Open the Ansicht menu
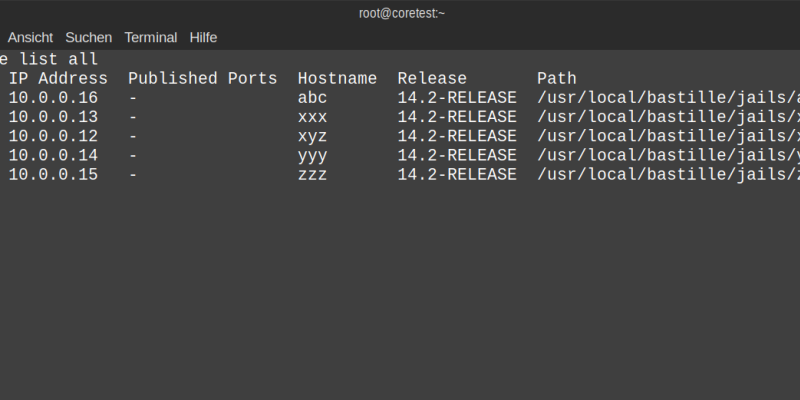Viewport: 800px width, 400px height. [30, 37]
